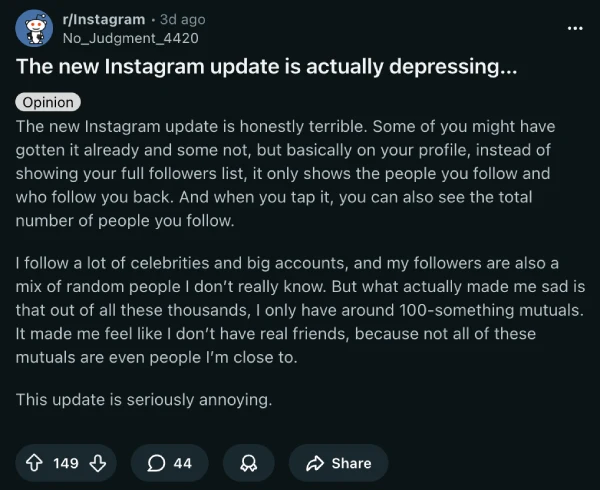Viewport: 600px width, 490px height.
Task: Open the three-dot post options menu
Action: (574, 27)
